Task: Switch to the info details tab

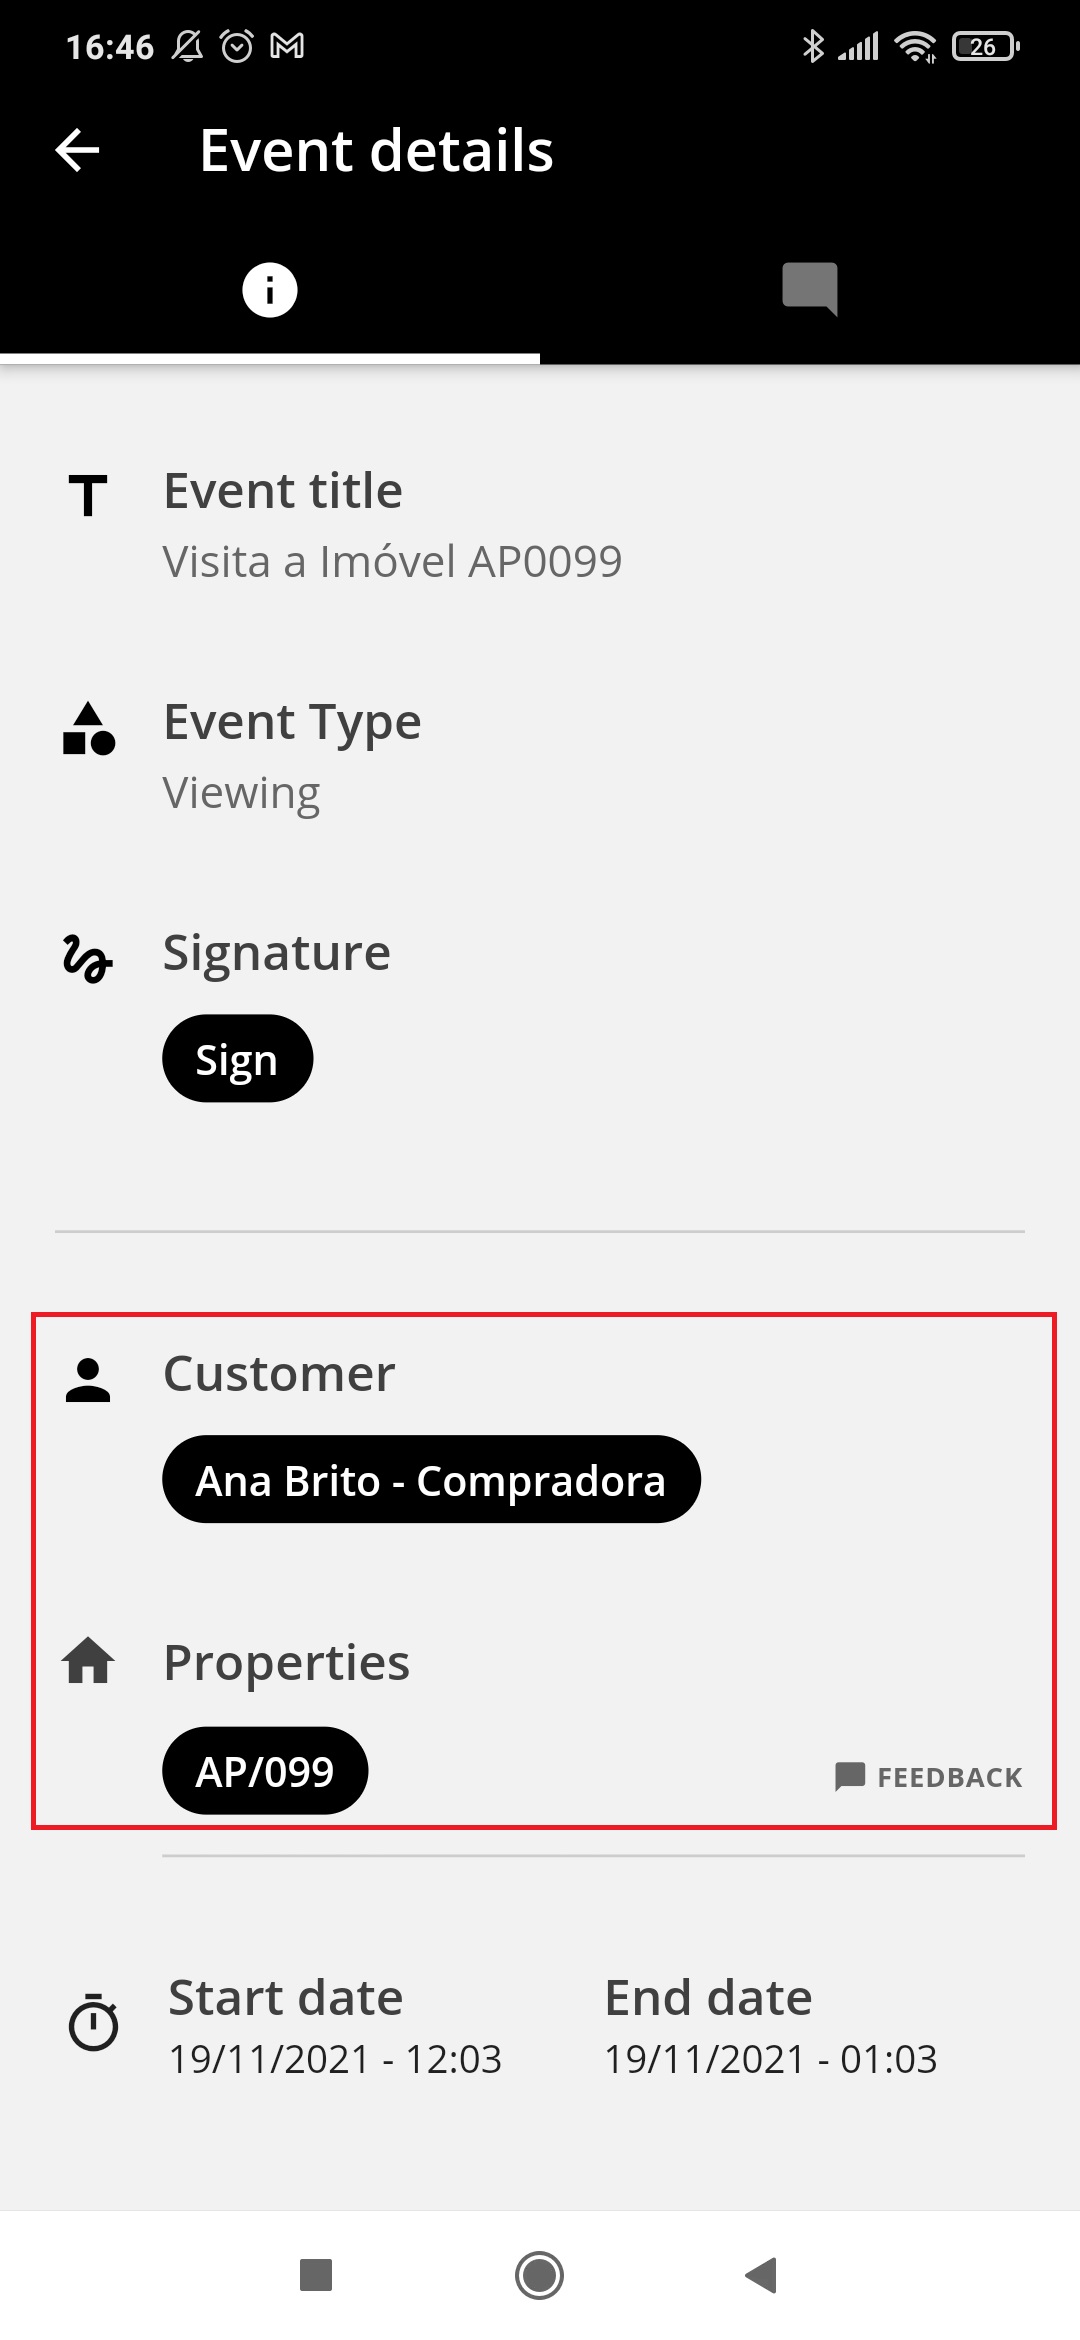Action: coord(270,290)
